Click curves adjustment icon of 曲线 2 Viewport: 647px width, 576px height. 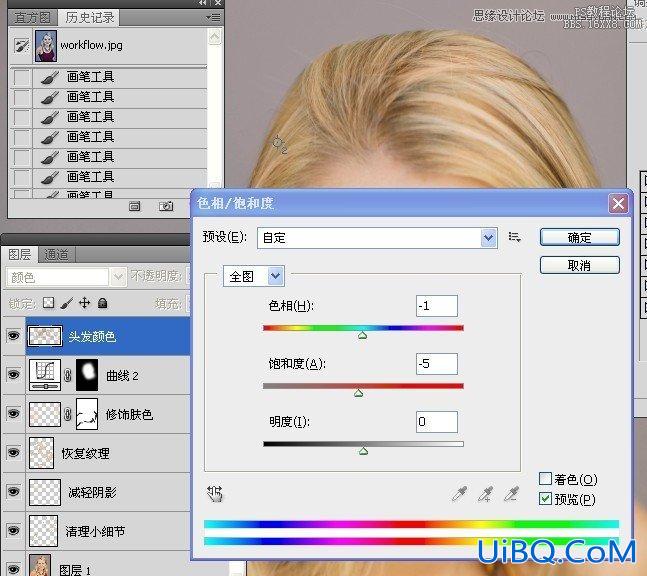(45, 375)
